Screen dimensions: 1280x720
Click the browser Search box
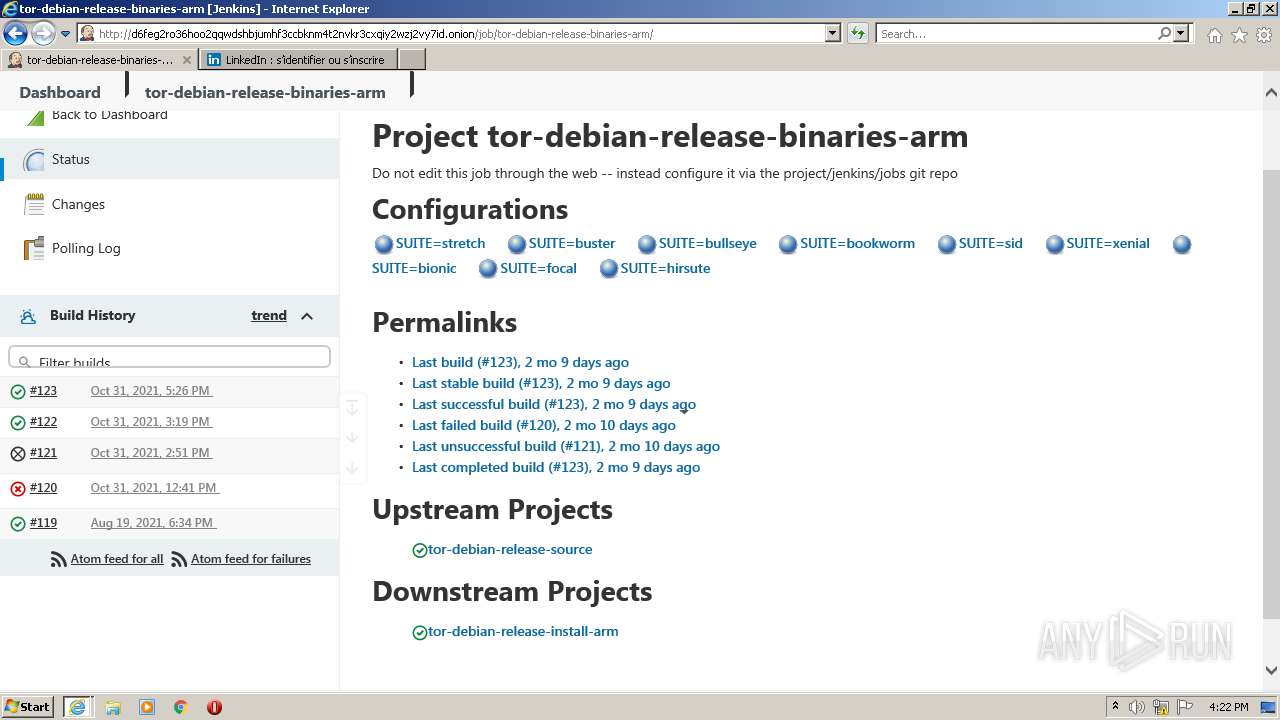tap(1015, 34)
